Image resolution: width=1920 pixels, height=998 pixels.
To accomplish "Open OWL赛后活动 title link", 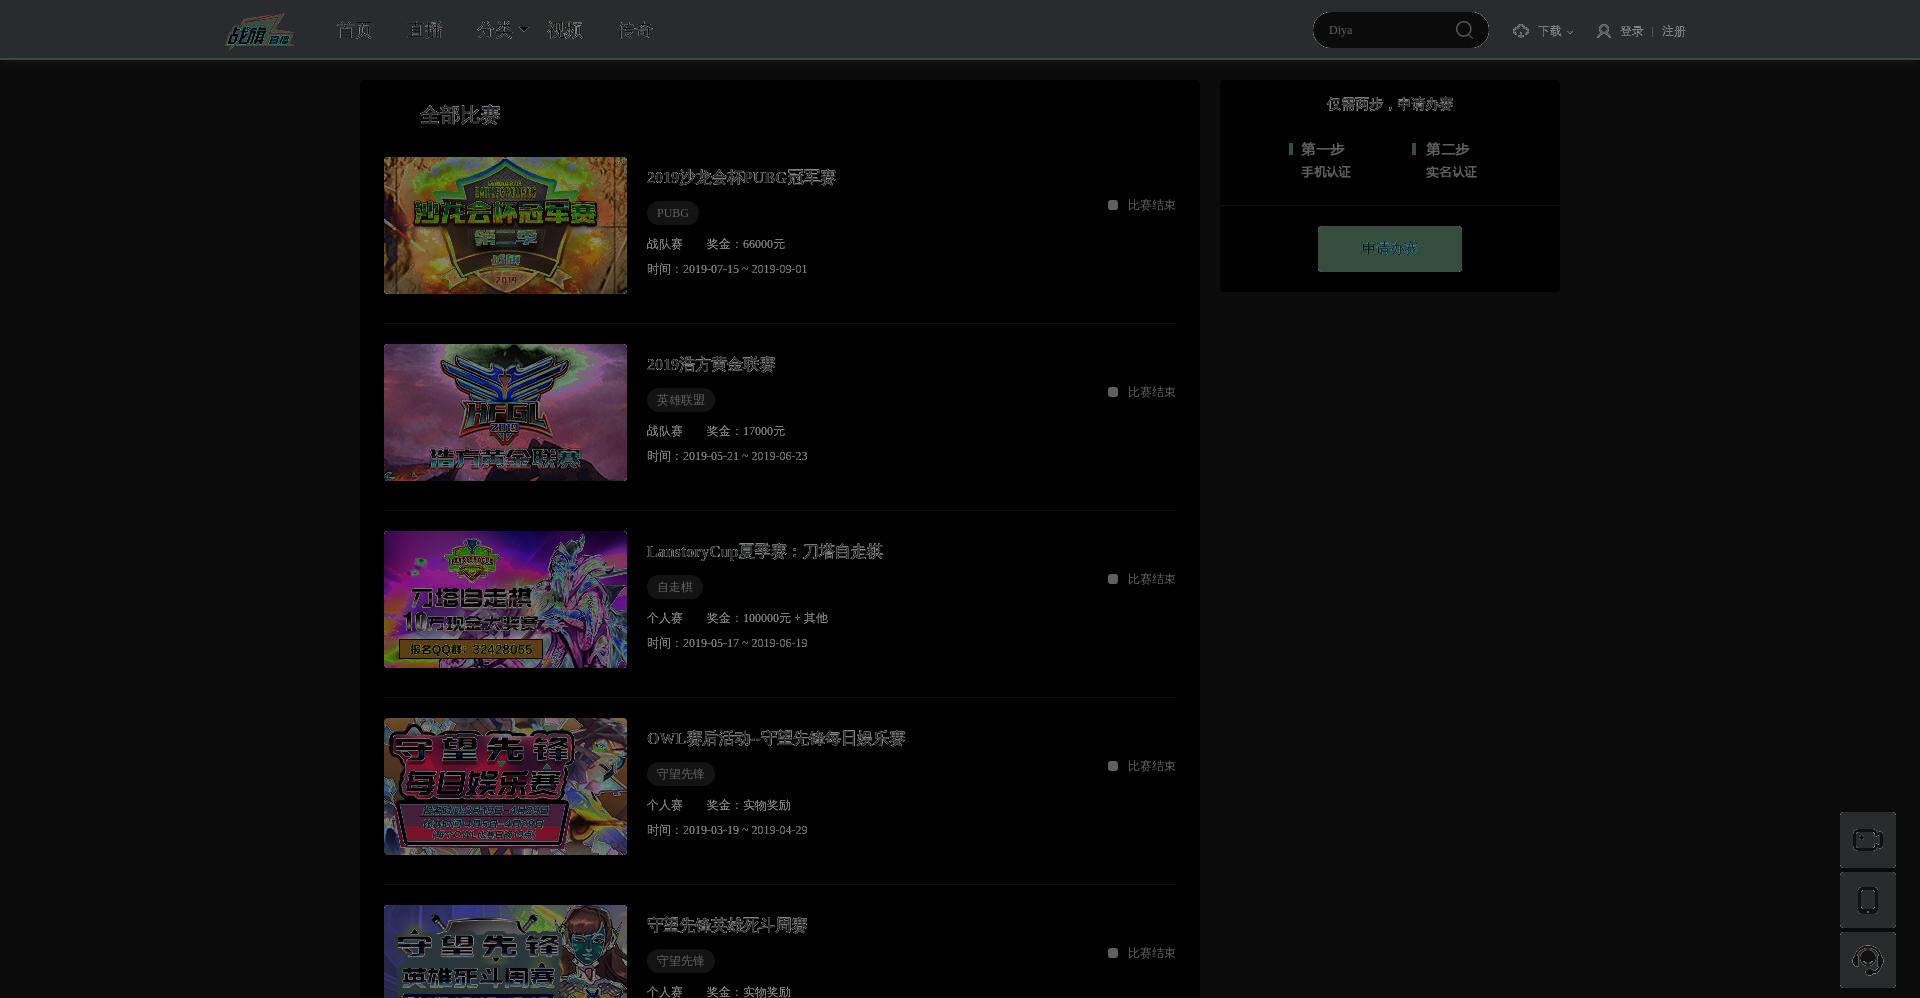I will click(776, 738).
